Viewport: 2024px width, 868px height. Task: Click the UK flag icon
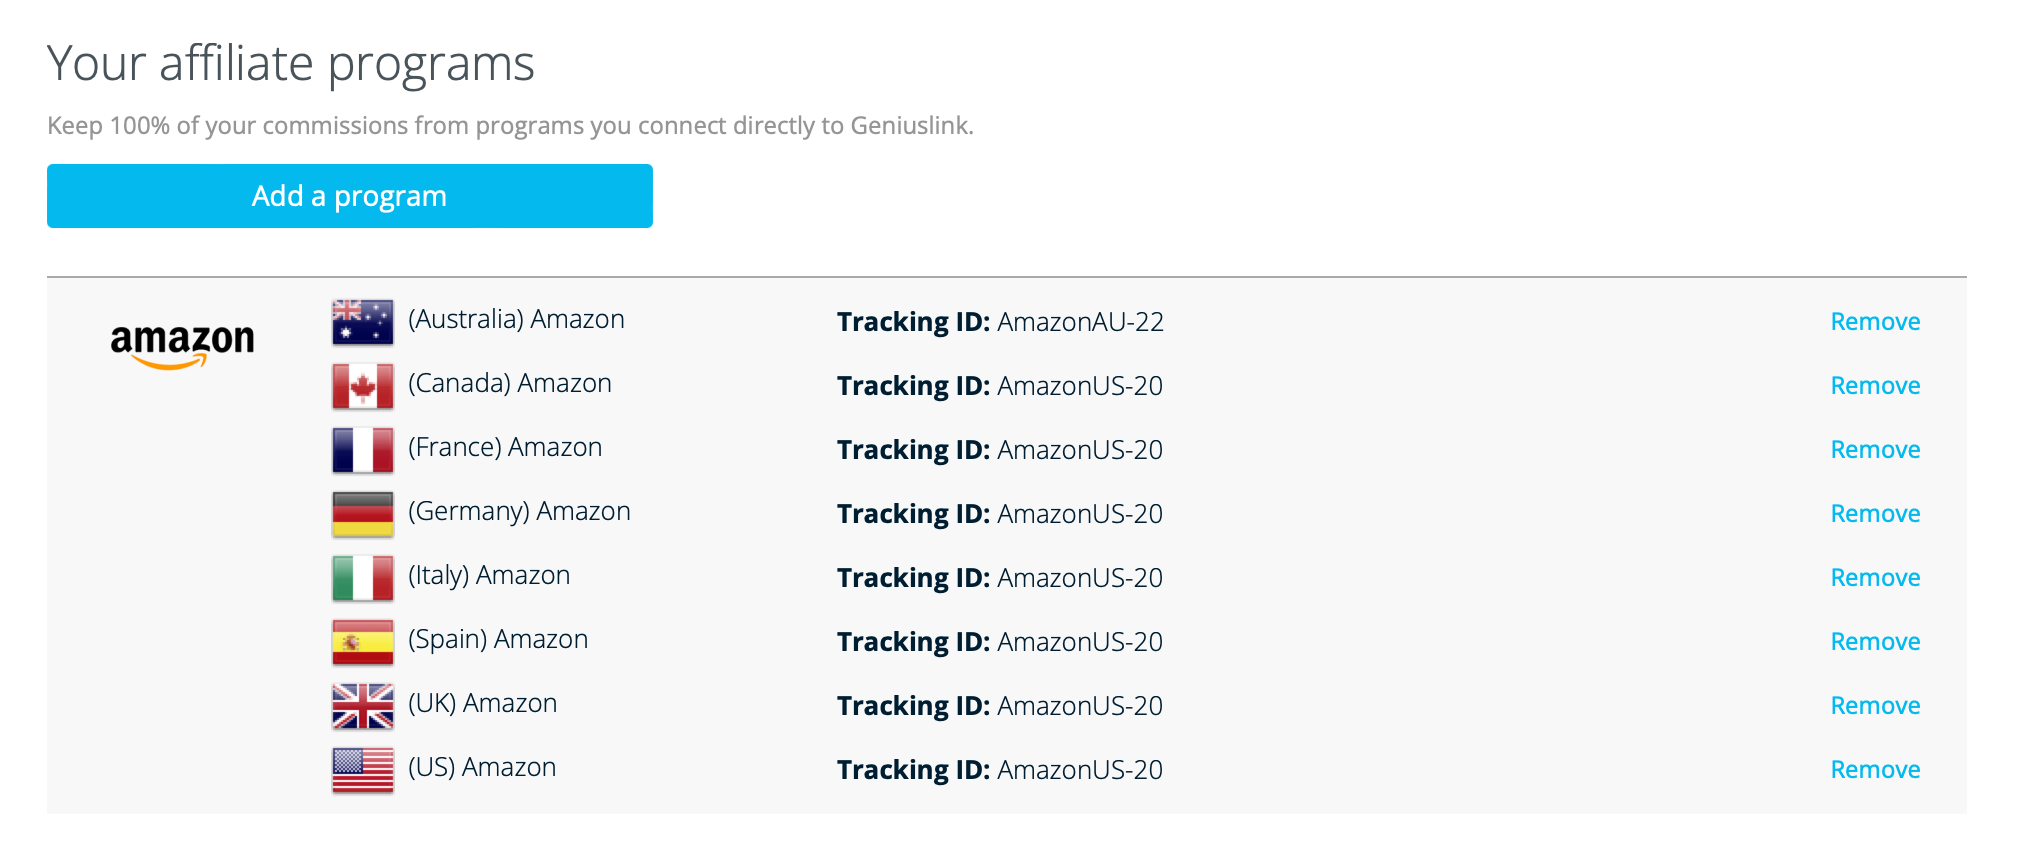point(362,705)
